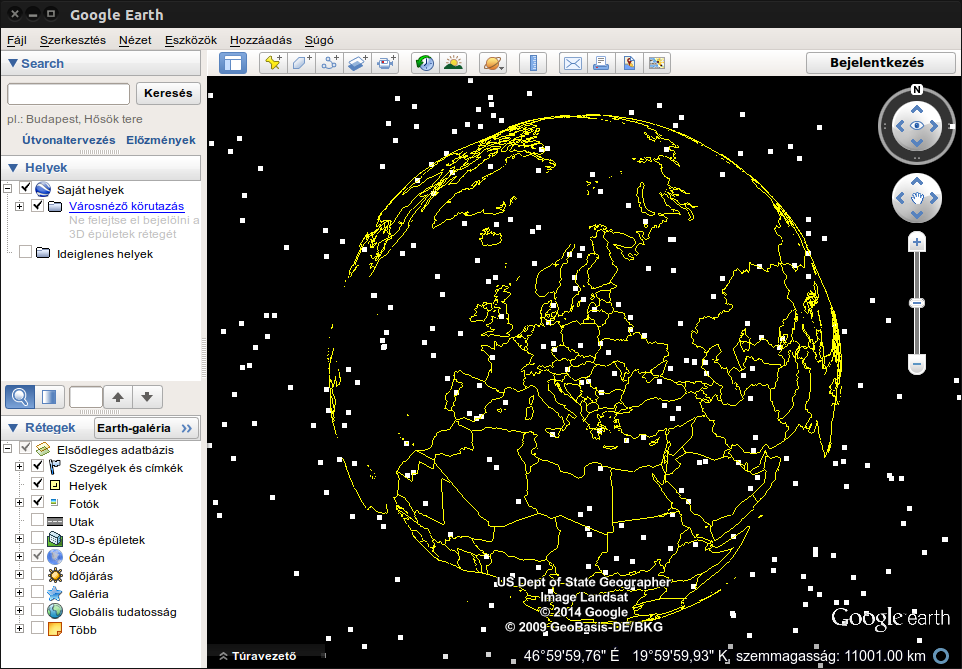Open the Nézet menu

[135, 40]
